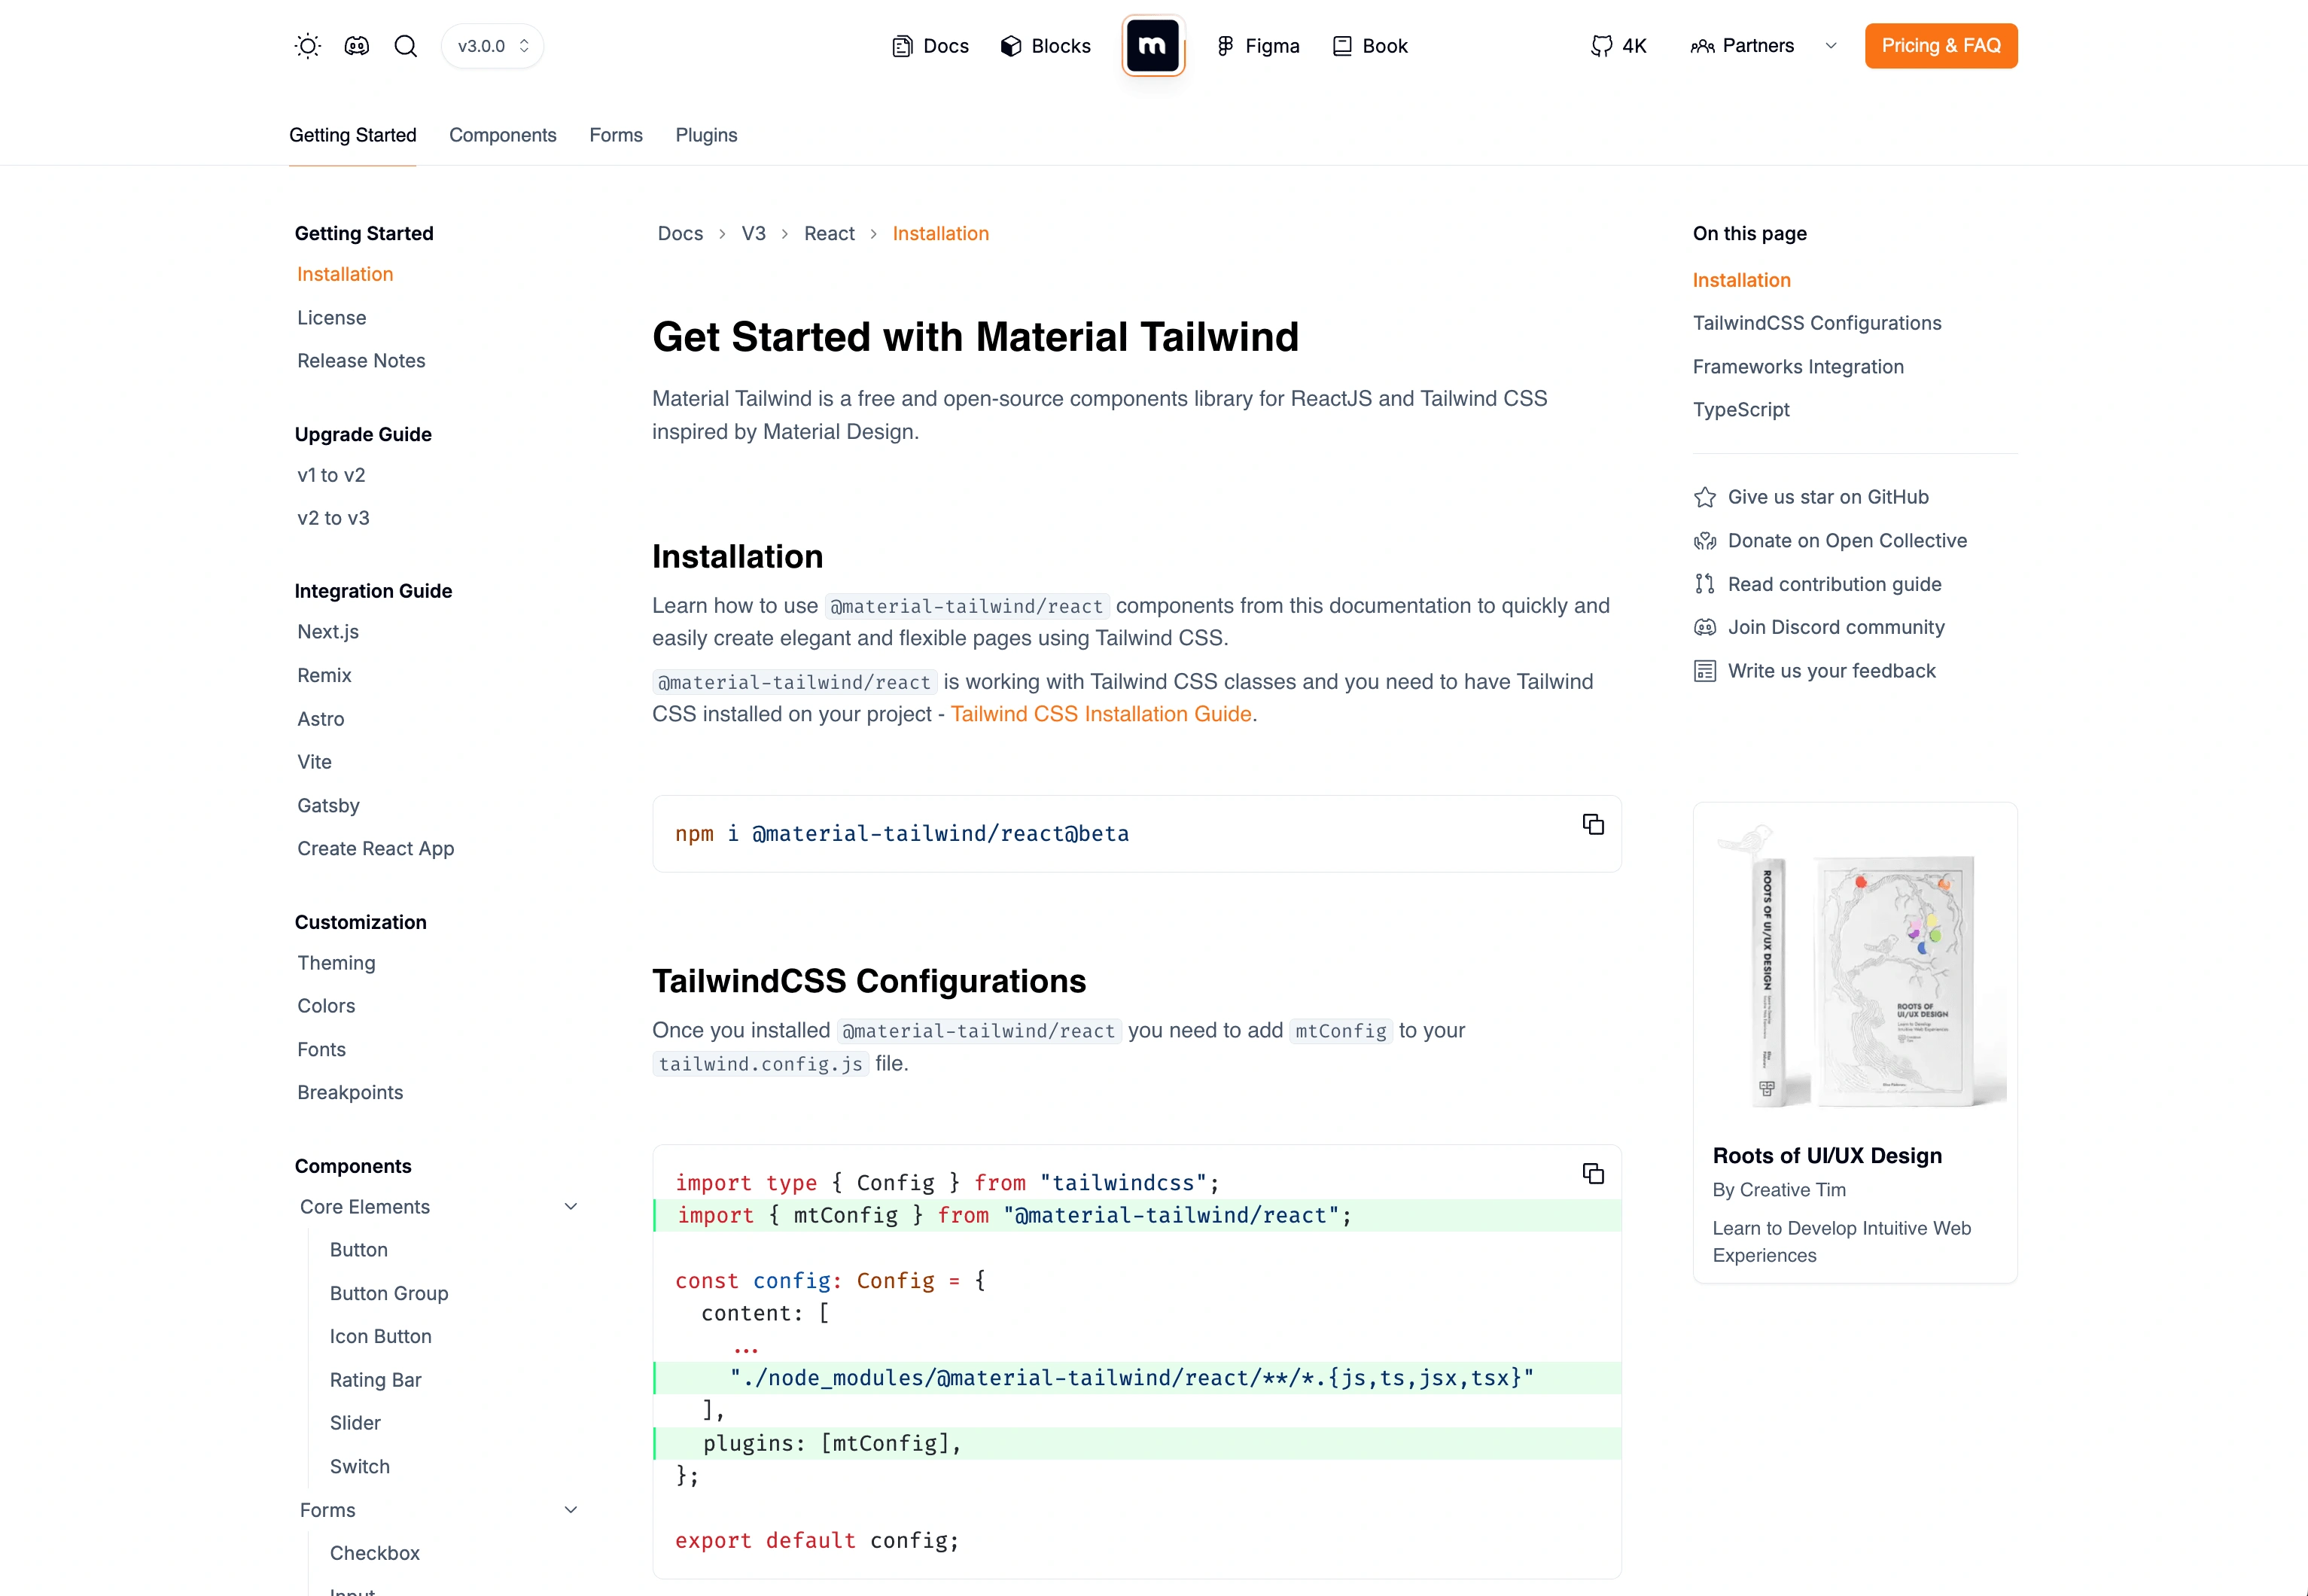Open the v1 to v2 upgrade guide

[331, 475]
